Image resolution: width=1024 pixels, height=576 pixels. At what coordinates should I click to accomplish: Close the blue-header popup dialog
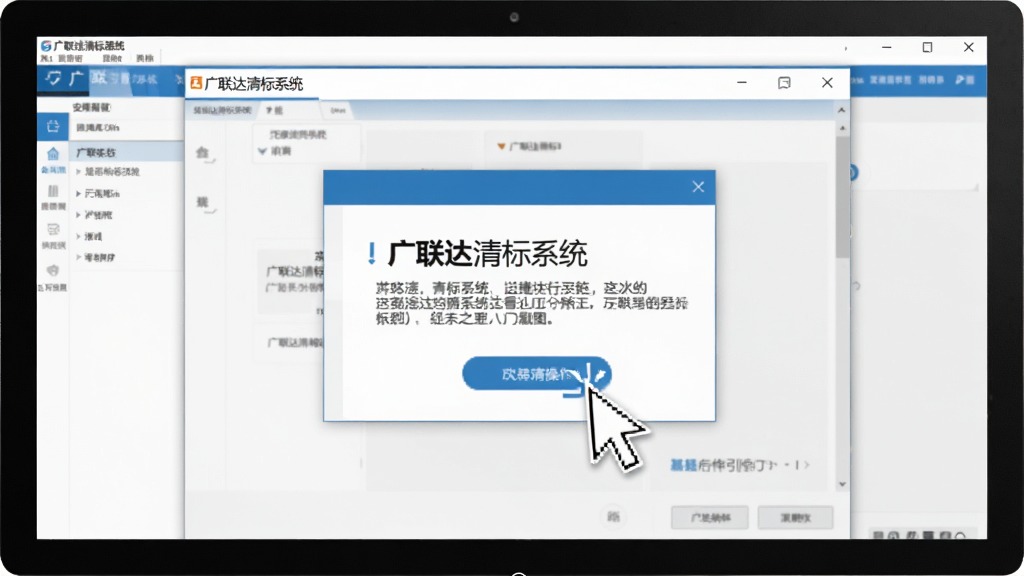click(x=698, y=187)
